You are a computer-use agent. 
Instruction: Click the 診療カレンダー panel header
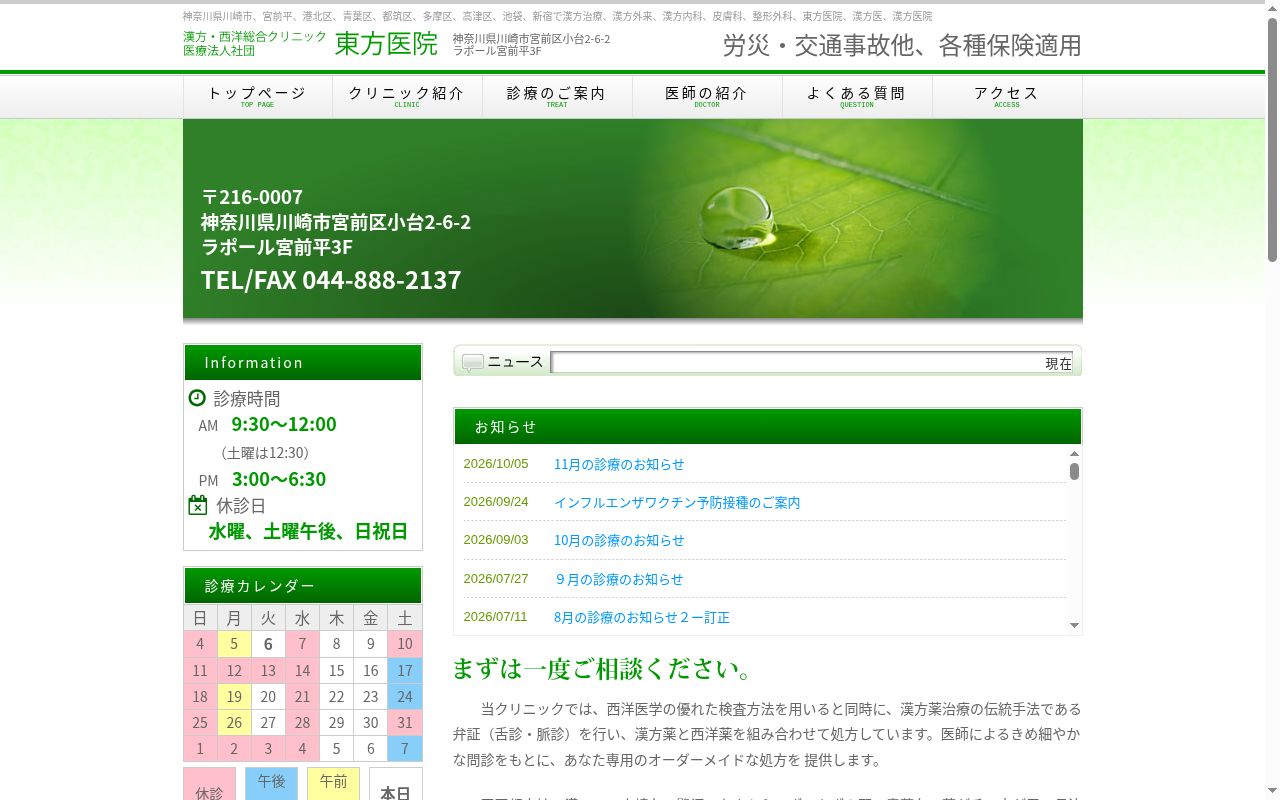[x=303, y=586]
